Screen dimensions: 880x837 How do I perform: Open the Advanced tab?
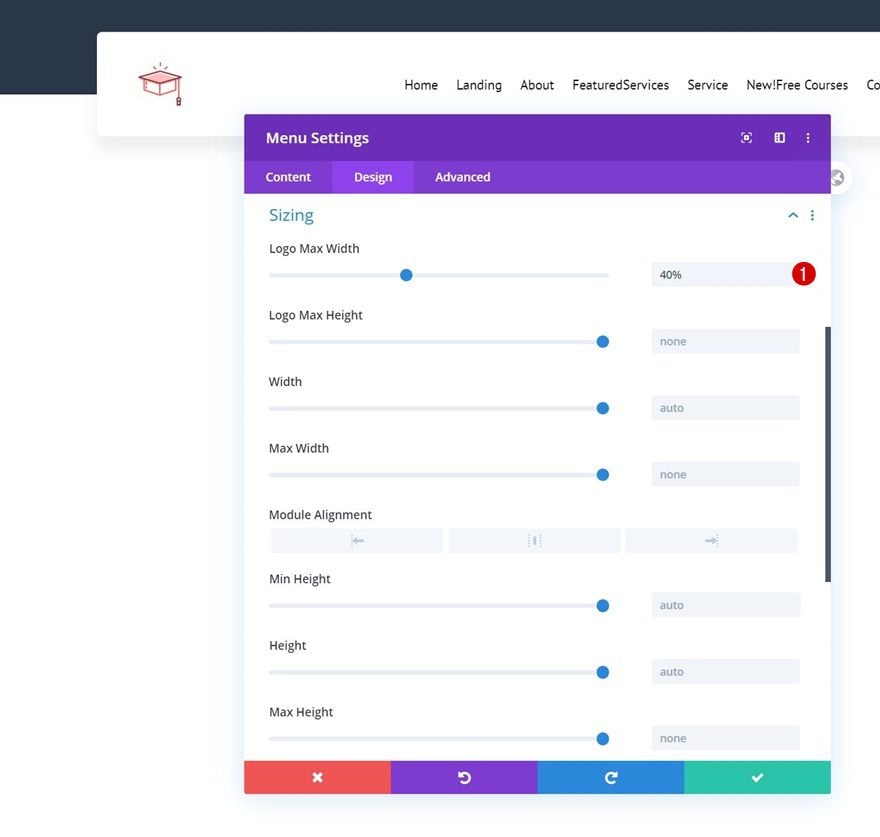[462, 177]
